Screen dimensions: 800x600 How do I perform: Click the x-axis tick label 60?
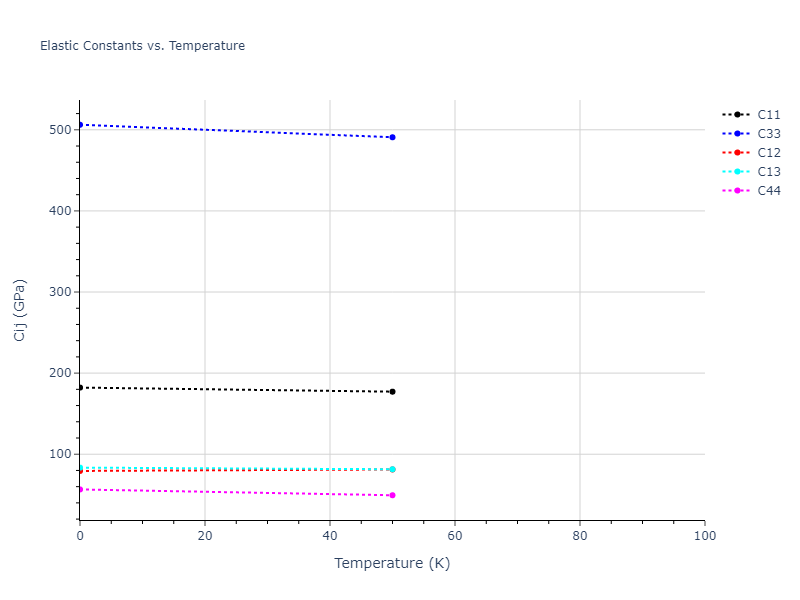pos(455,537)
